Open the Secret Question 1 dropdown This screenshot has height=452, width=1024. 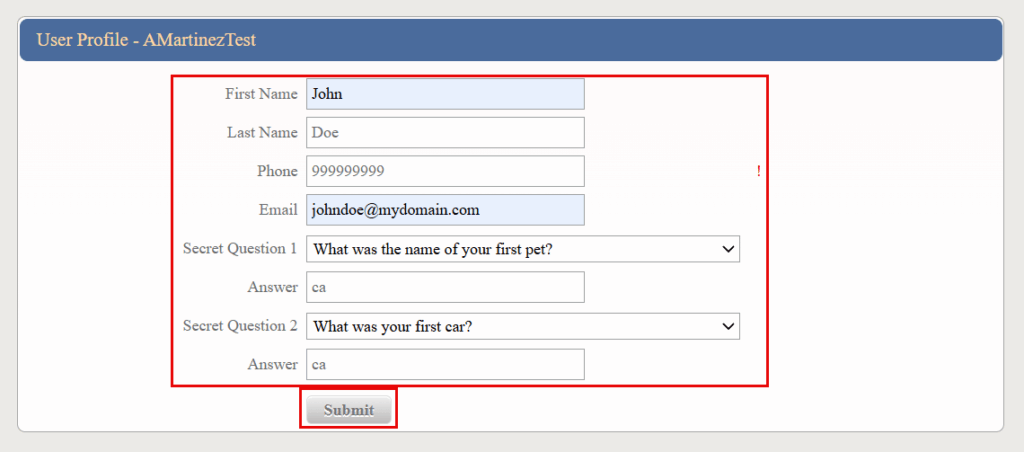coord(522,249)
